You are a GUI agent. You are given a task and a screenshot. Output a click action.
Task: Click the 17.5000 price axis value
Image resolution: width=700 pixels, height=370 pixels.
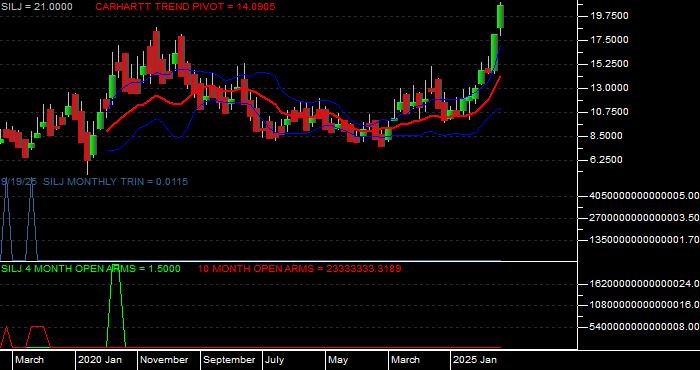[609, 40]
